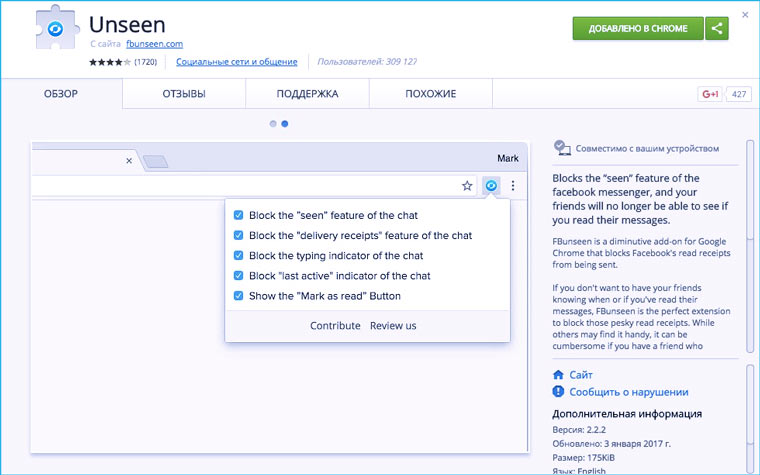This screenshot has height=475, width=760.
Task: Click the Unseen eye icon in browser toolbar
Action: [491, 186]
